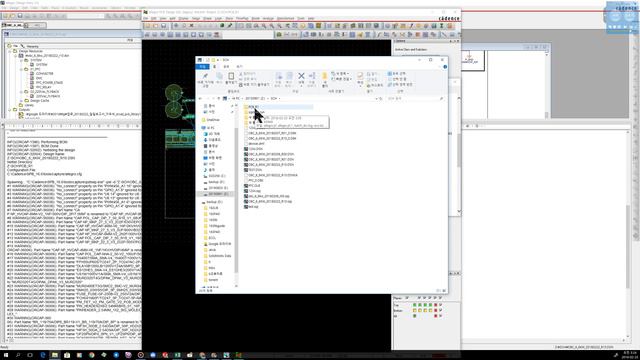Open File Explorer from the taskbar

coord(55,355)
